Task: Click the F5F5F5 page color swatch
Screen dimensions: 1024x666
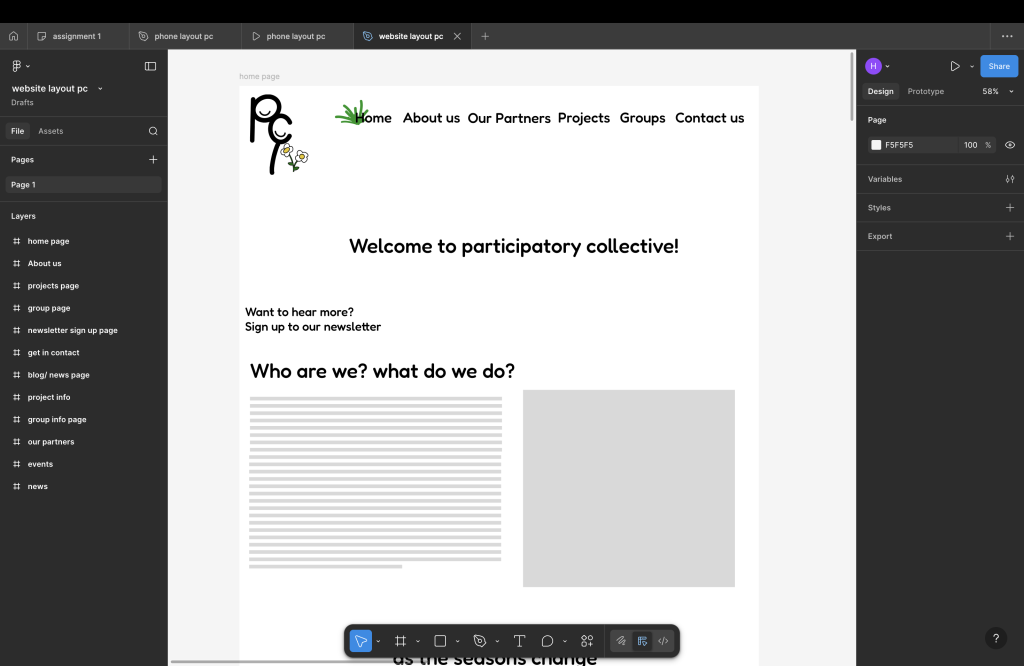Action: [x=876, y=145]
